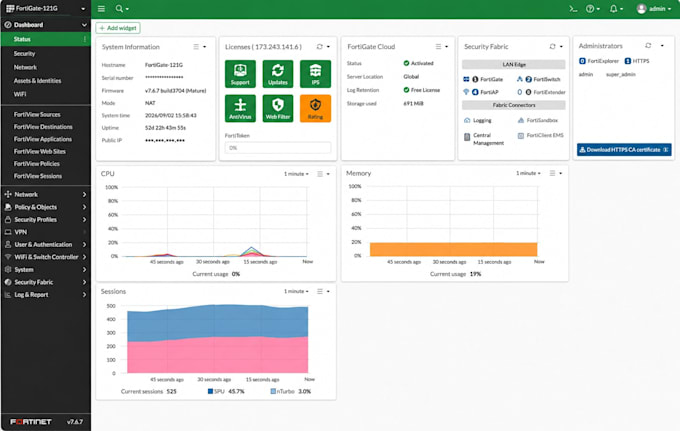Open CPU widget 1 minute dropdown

[x=296, y=174]
